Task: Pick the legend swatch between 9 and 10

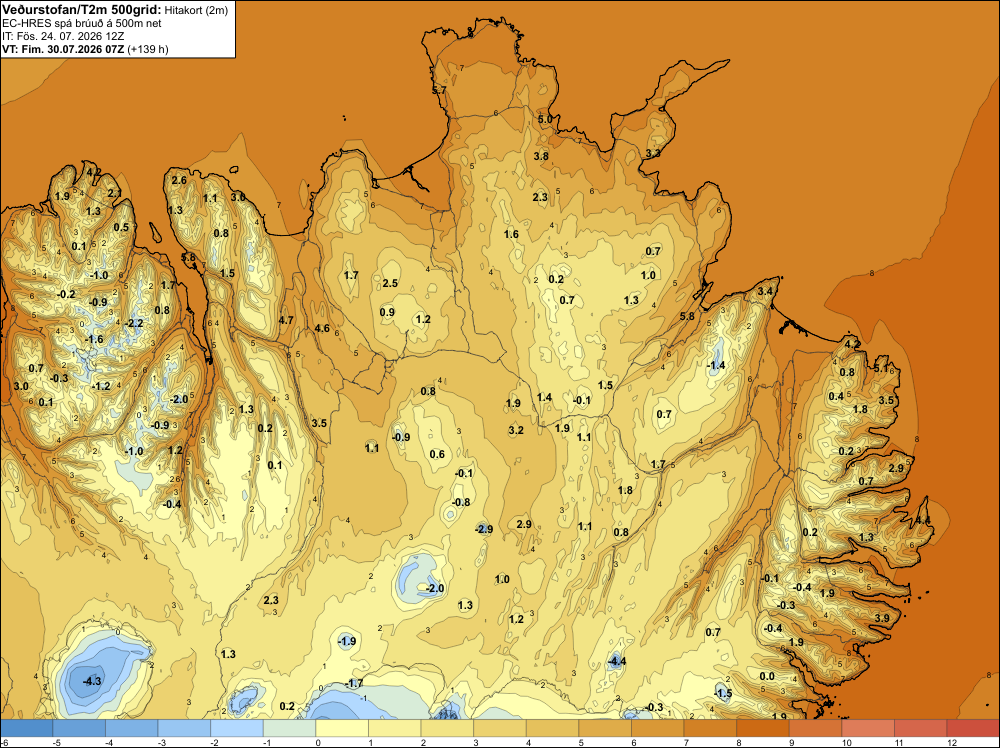Action: (x=816, y=728)
